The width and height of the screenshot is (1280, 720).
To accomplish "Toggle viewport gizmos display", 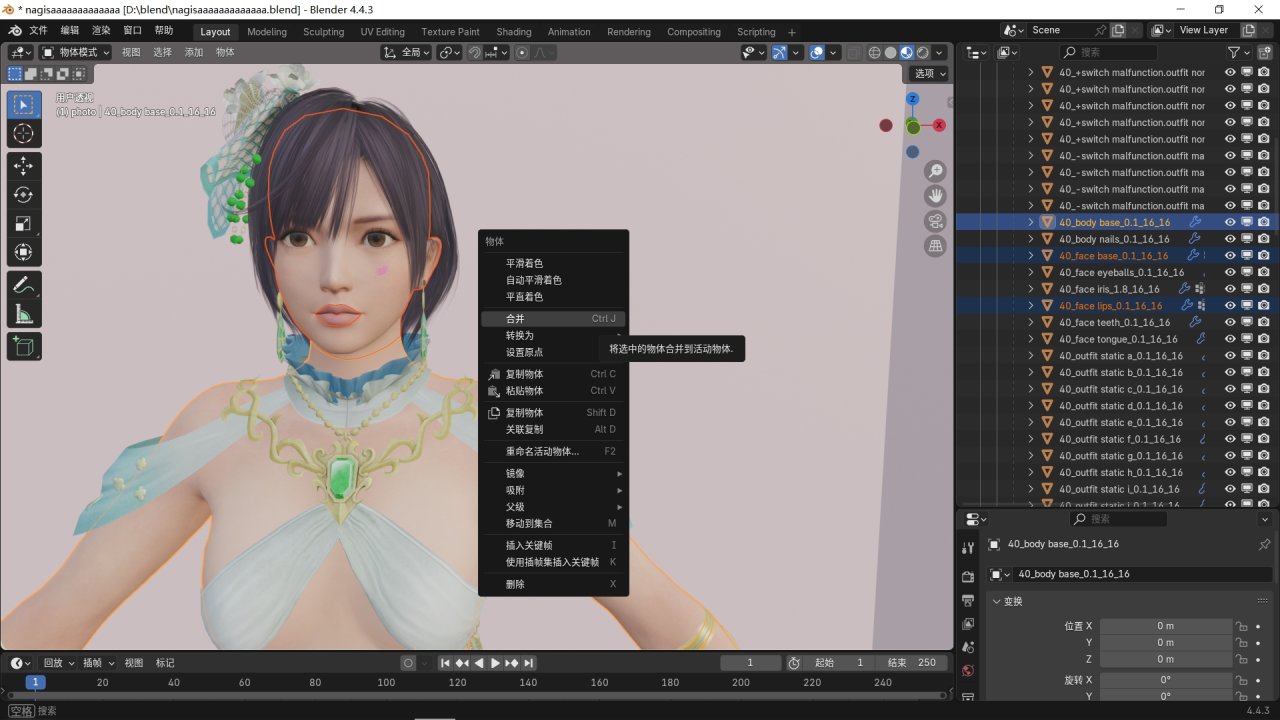I will point(780,52).
